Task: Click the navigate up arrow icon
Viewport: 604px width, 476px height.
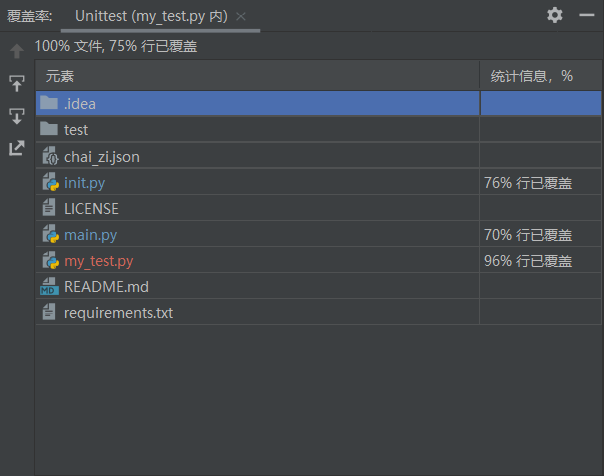Action: [x=16, y=51]
